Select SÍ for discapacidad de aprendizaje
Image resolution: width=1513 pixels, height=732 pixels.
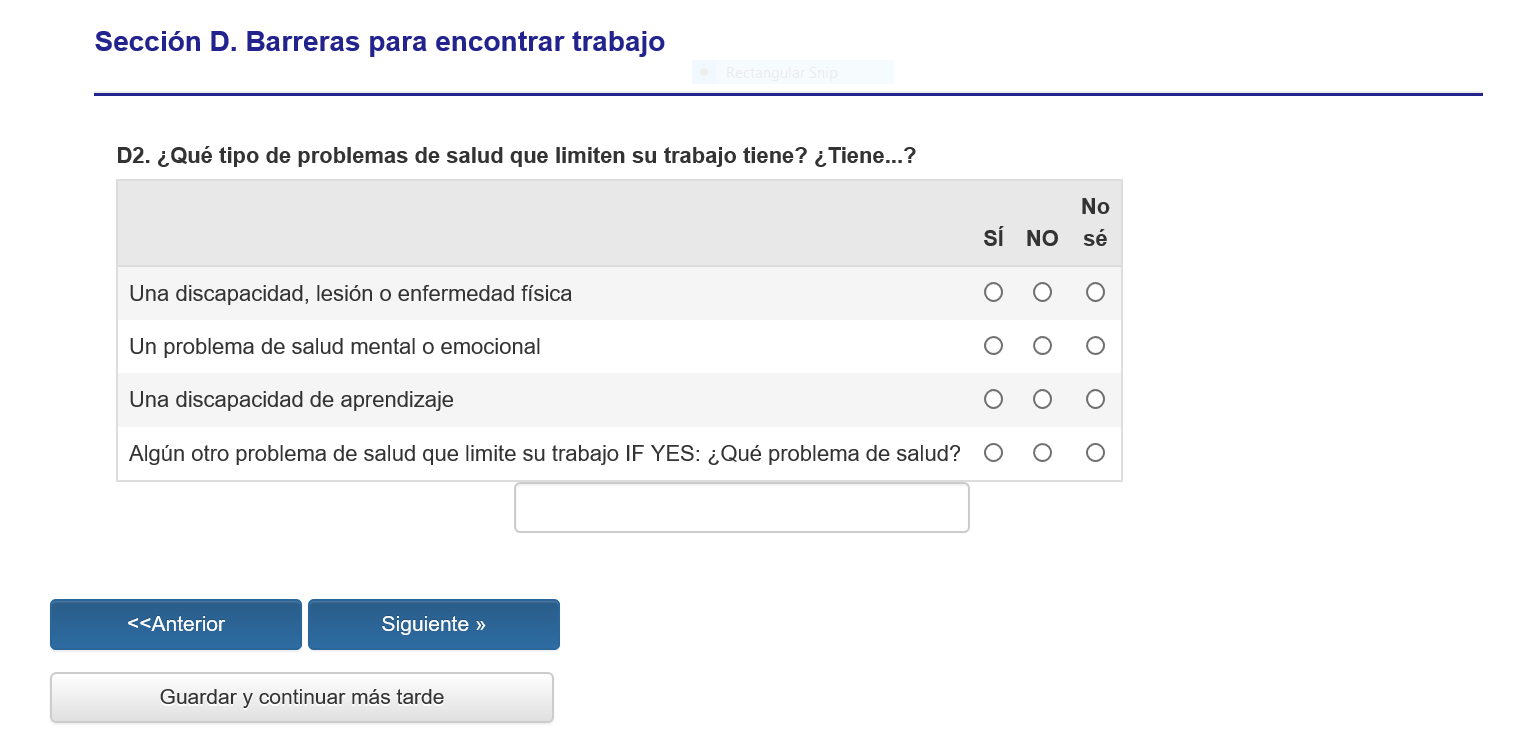point(993,399)
